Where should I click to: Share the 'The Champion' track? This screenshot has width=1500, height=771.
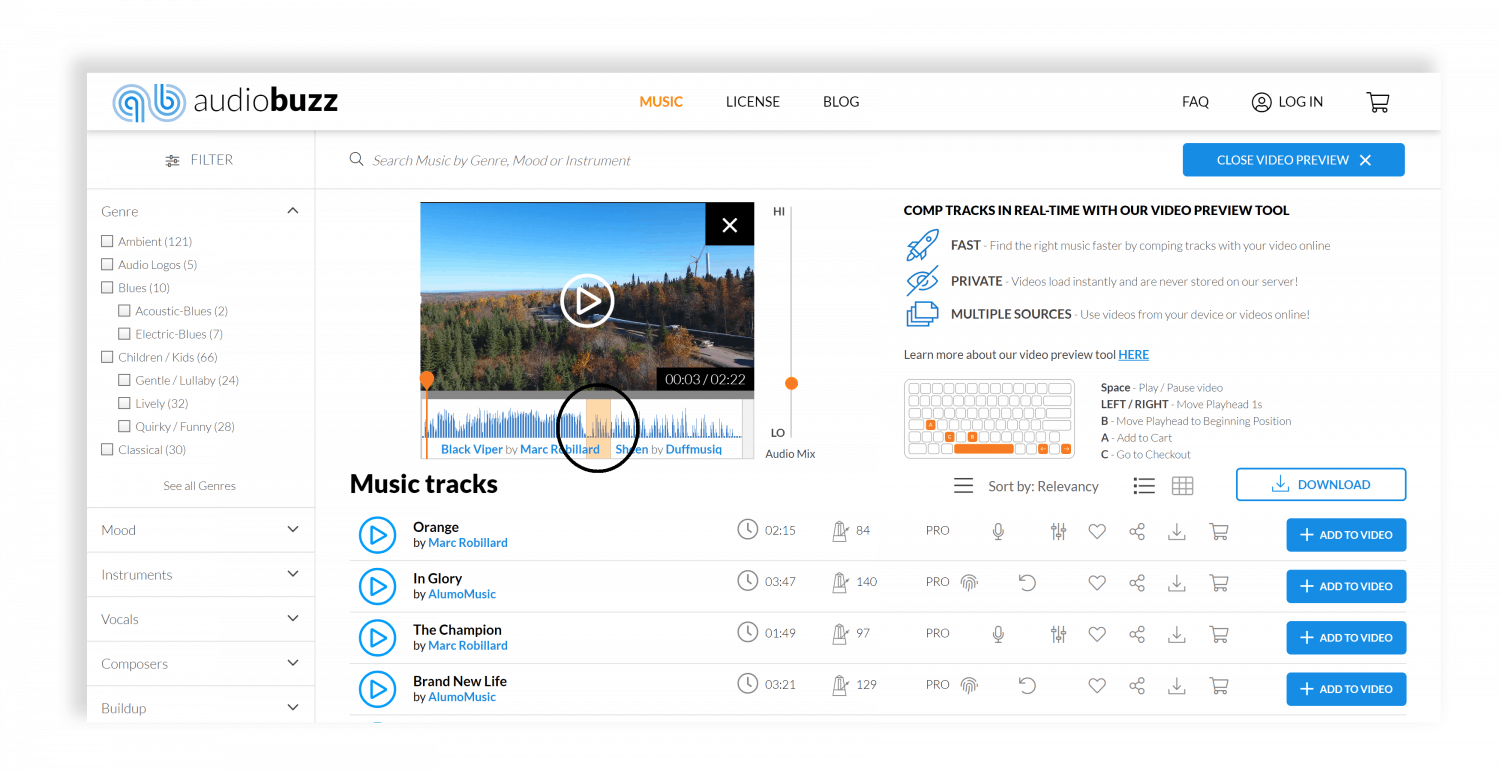pyautogui.click(x=1137, y=634)
